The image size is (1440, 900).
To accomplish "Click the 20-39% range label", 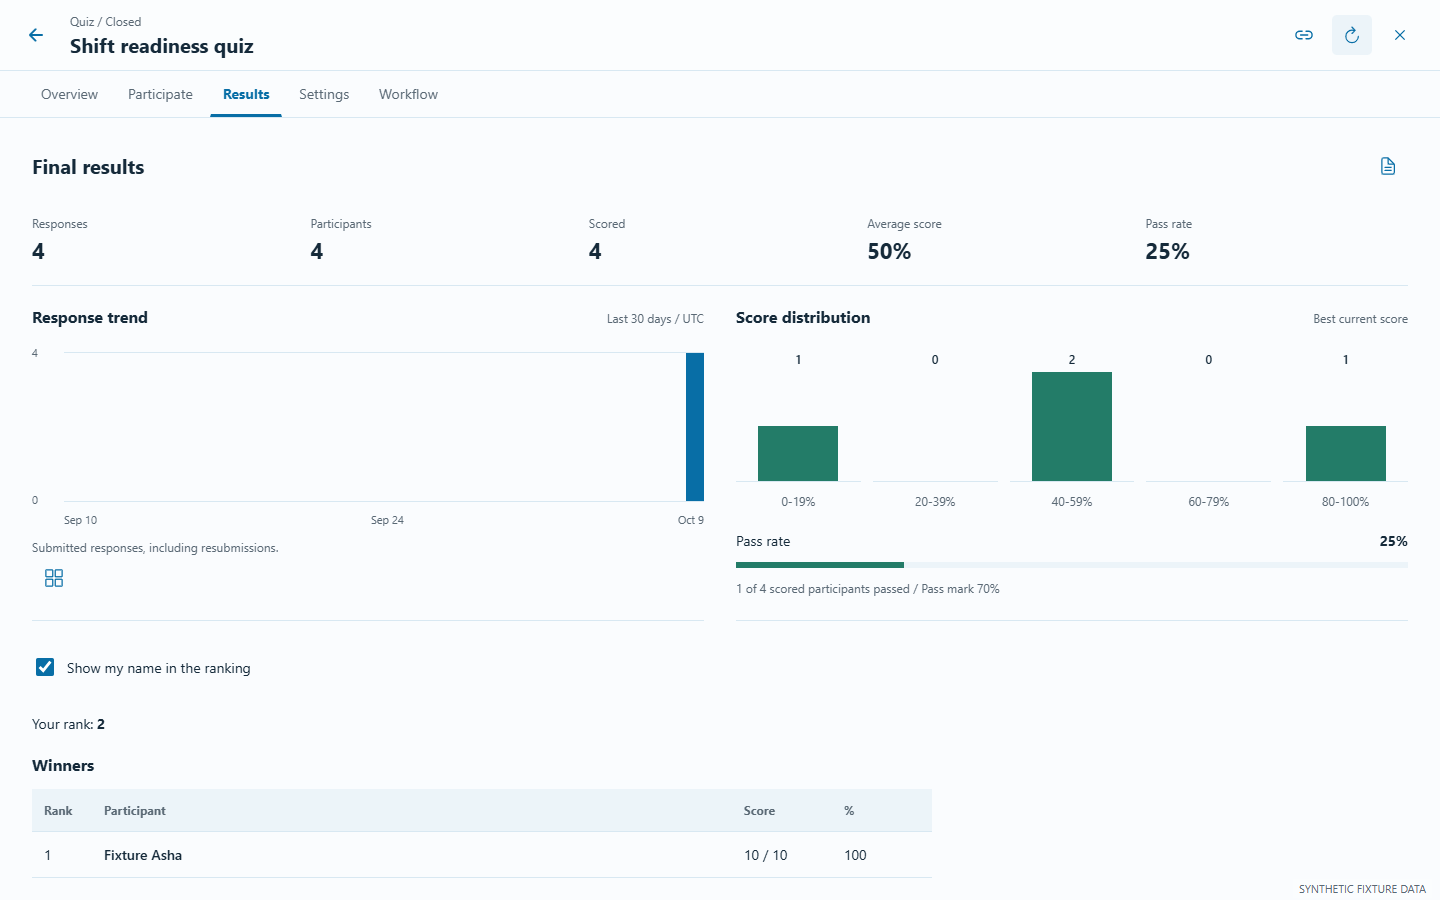I will coord(935,502).
